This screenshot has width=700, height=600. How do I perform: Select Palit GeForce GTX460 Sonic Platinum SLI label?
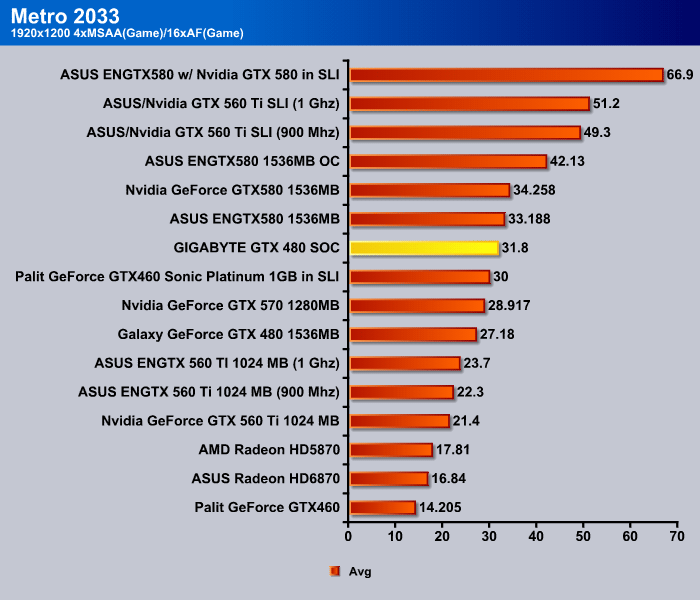(177, 277)
